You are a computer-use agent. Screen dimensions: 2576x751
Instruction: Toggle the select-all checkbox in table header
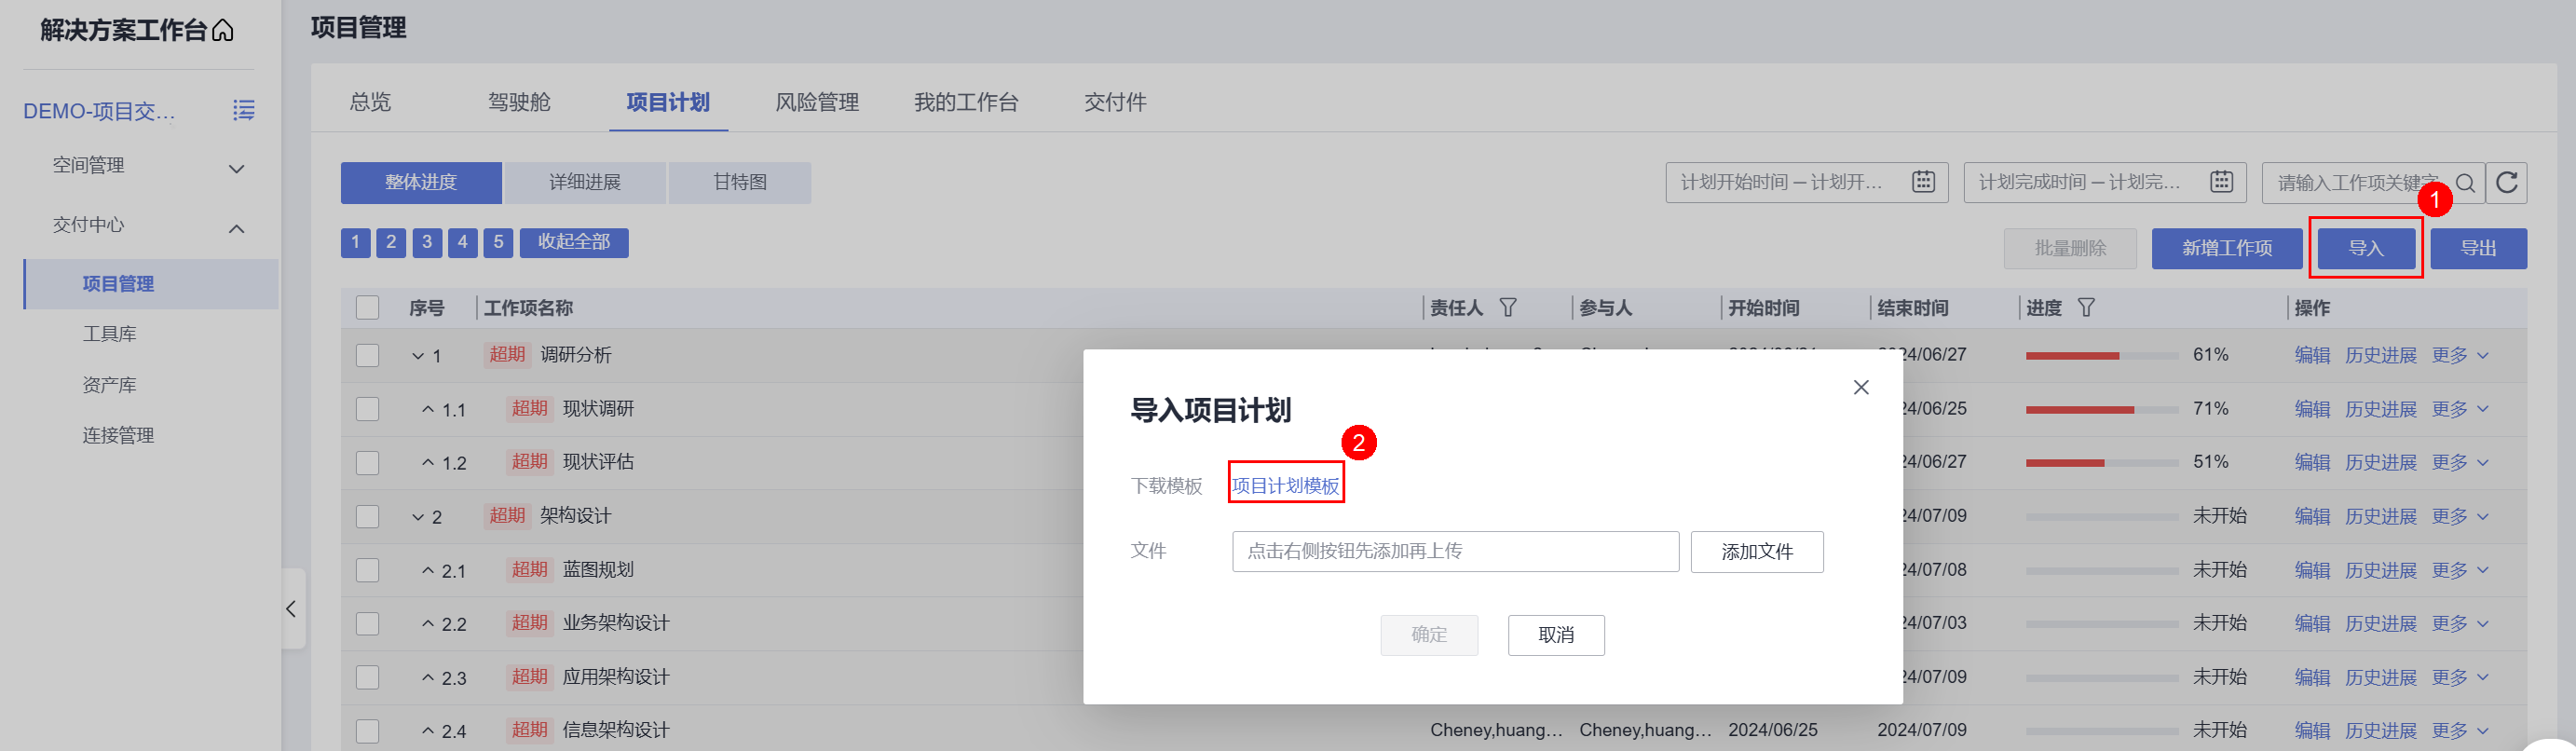pyautogui.click(x=368, y=308)
